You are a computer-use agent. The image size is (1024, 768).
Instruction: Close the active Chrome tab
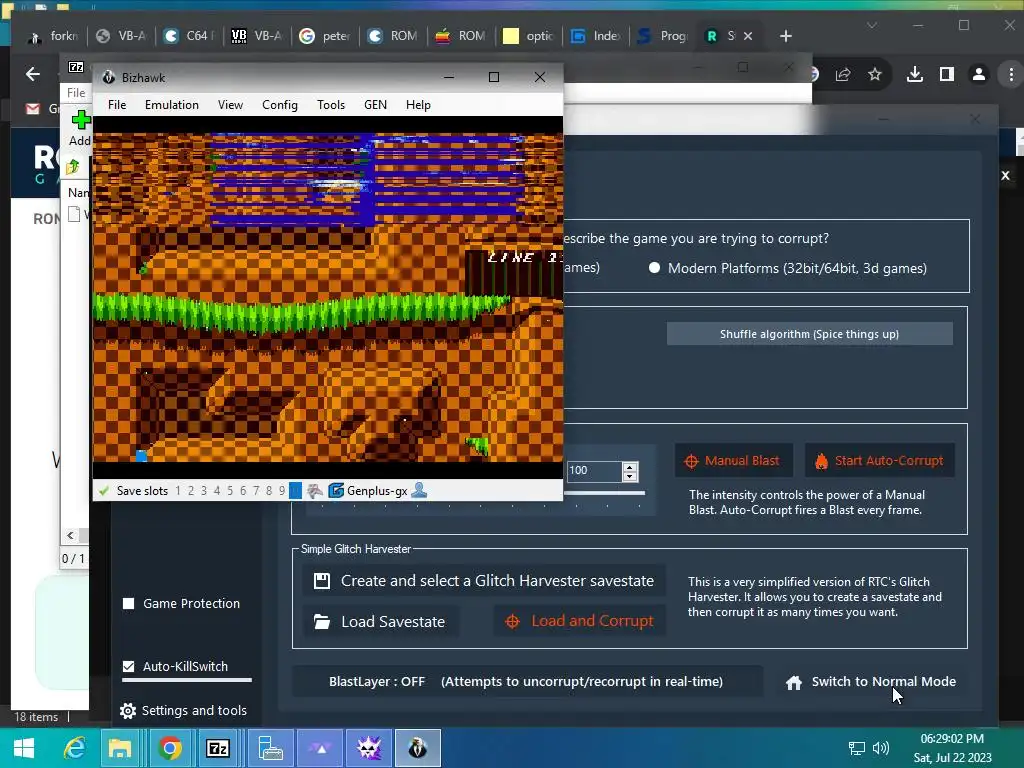click(748, 36)
